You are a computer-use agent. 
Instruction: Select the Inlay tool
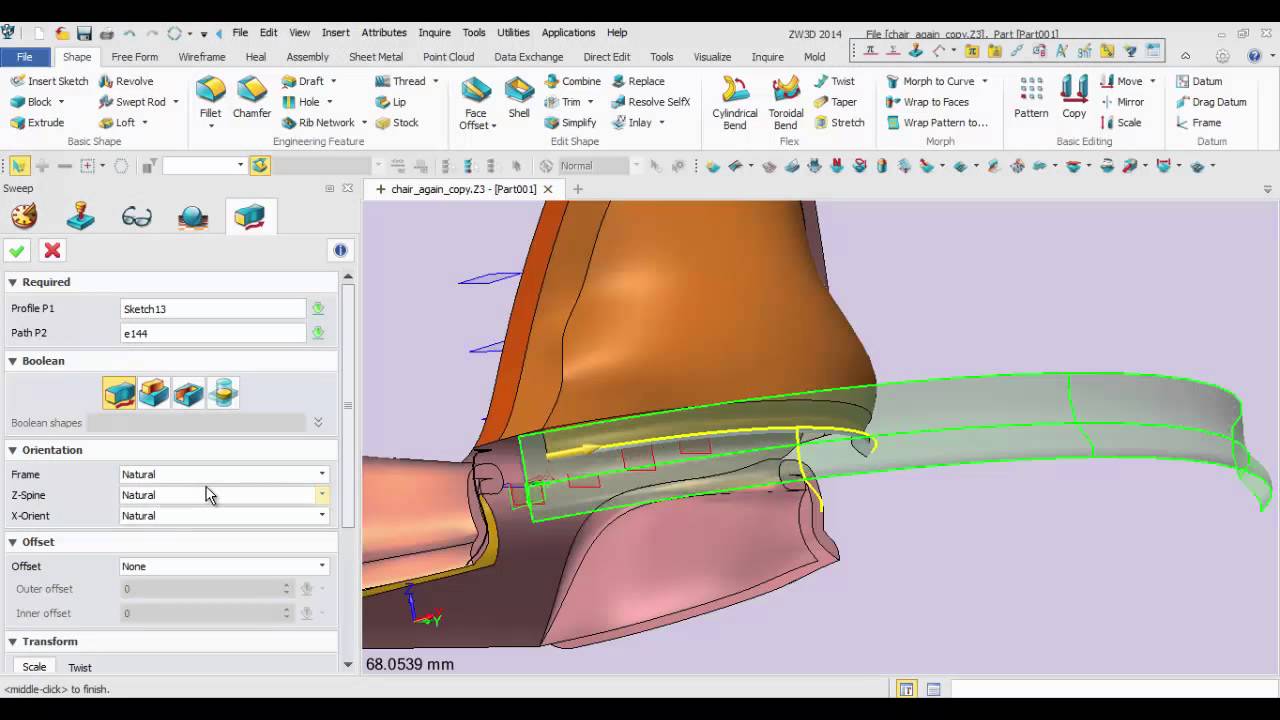coord(631,123)
